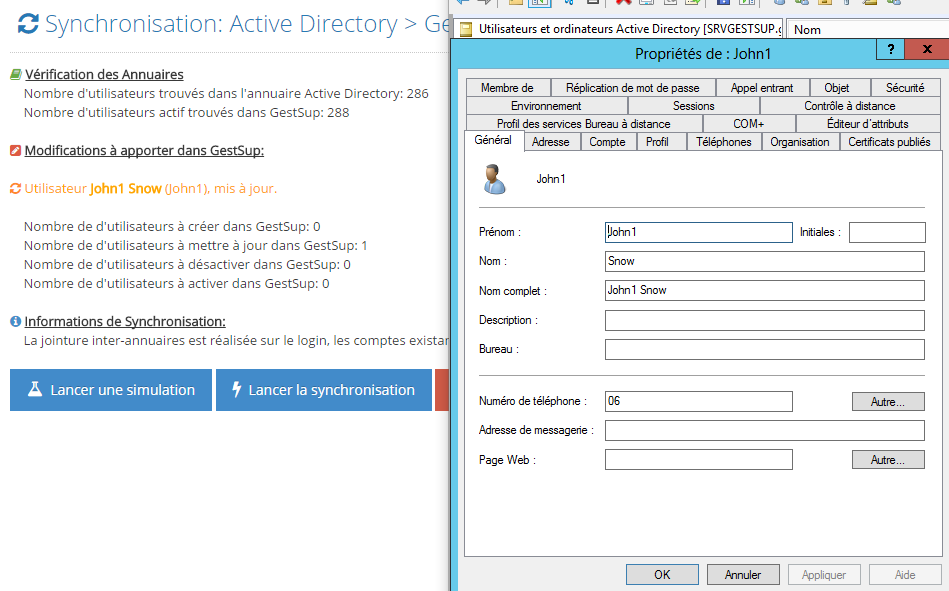Open the Téléphones tab

pyautogui.click(x=724, y=142)
